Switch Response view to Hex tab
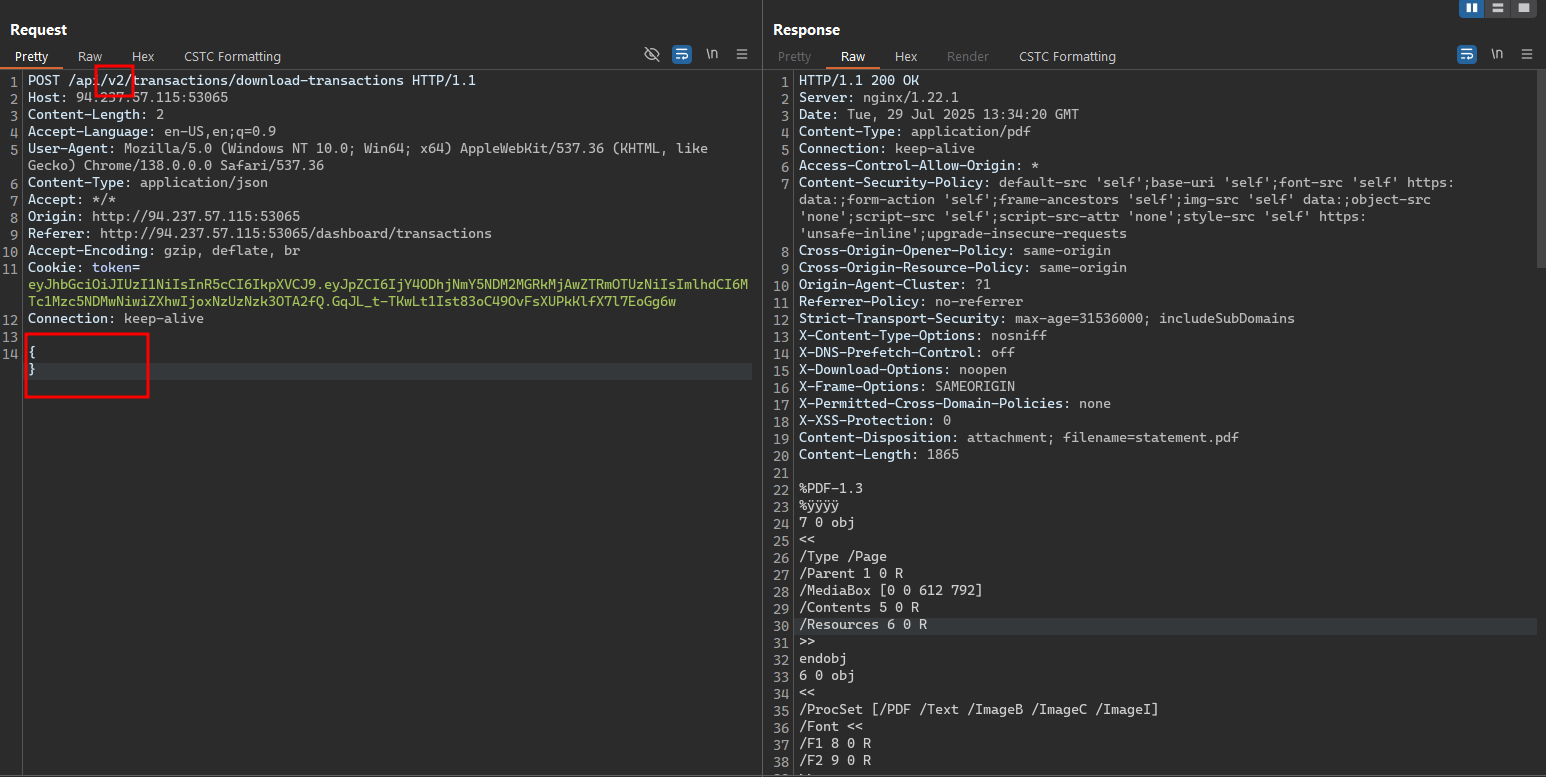Screen dimensions: 1546x777 (906, 57)
